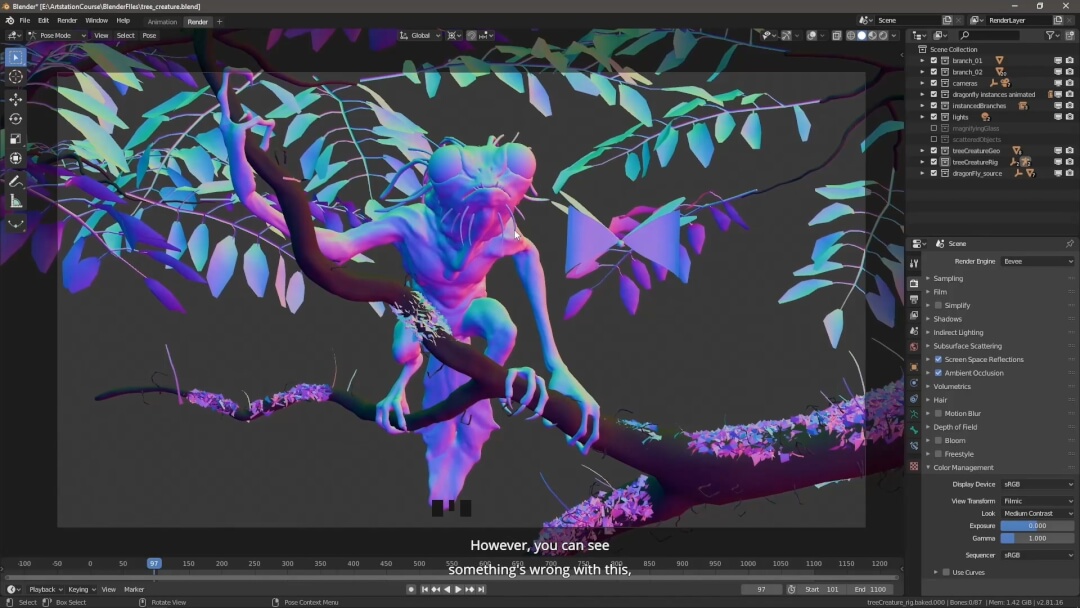Enable the scatteredObjects collection checkbox
1080x608 pixels.
tap(934, 140)
